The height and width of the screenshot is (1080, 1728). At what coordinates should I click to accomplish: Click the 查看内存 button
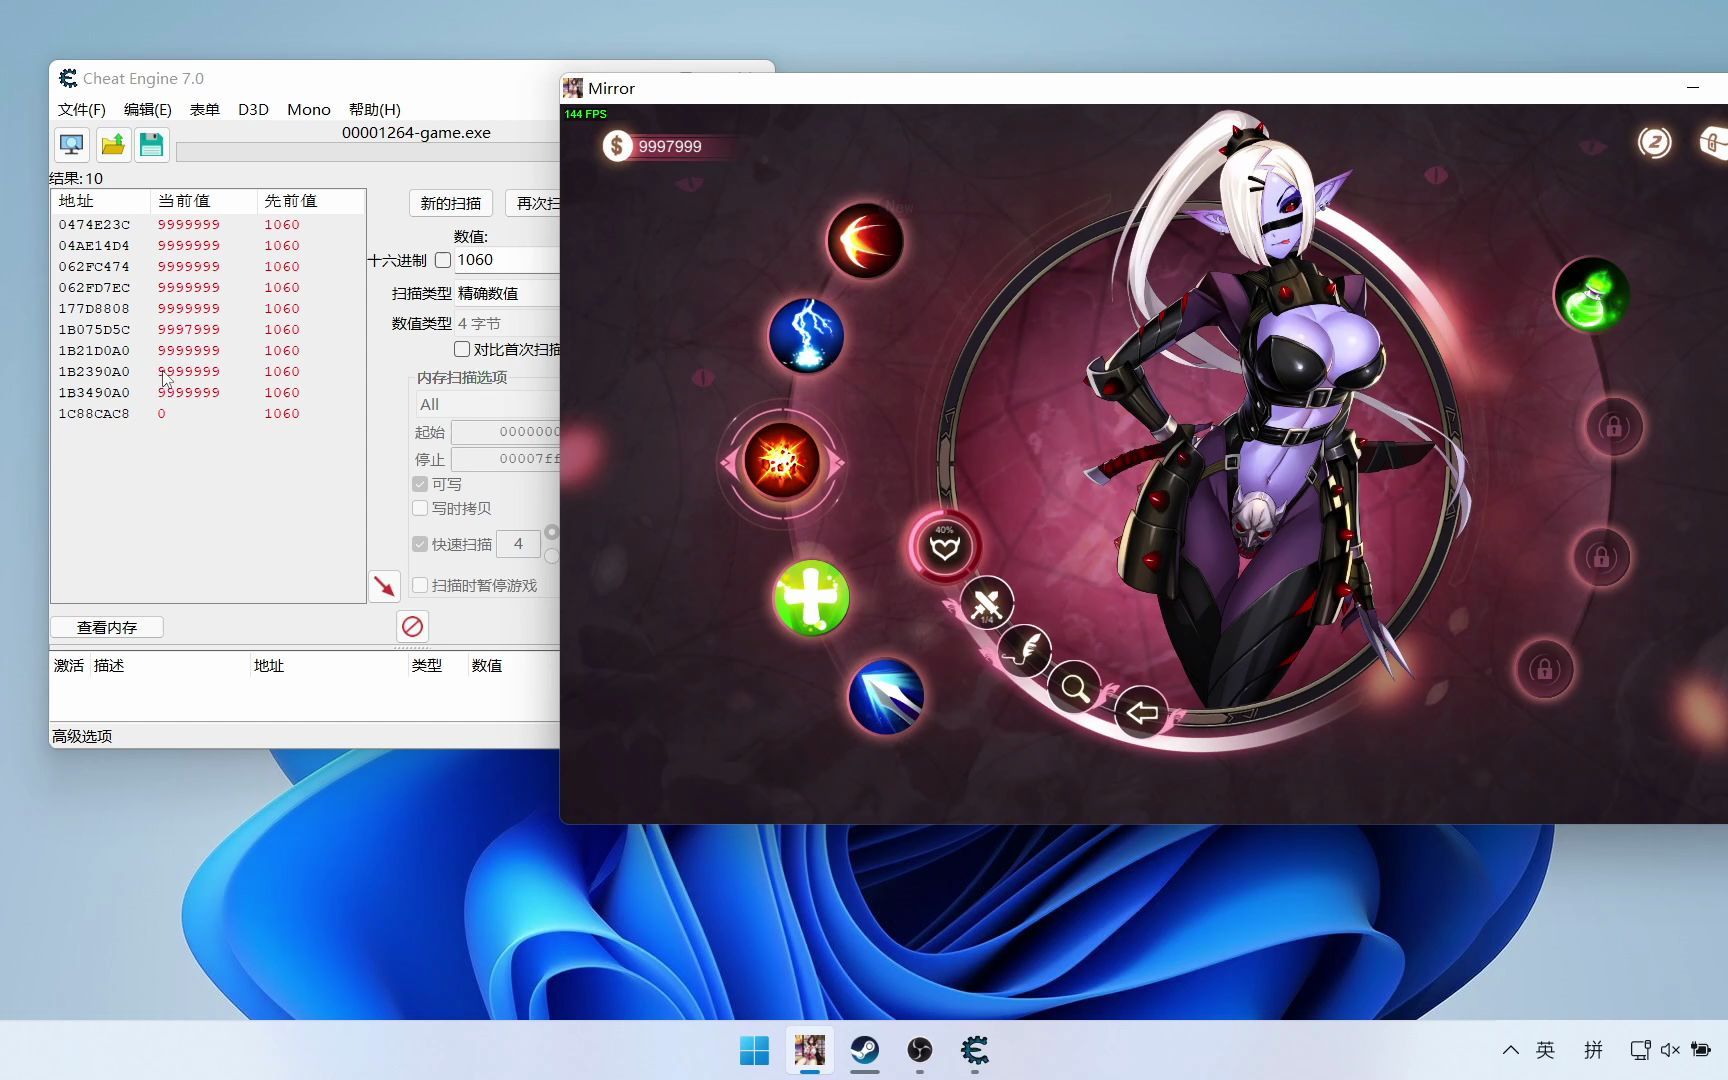click(107, 627)
